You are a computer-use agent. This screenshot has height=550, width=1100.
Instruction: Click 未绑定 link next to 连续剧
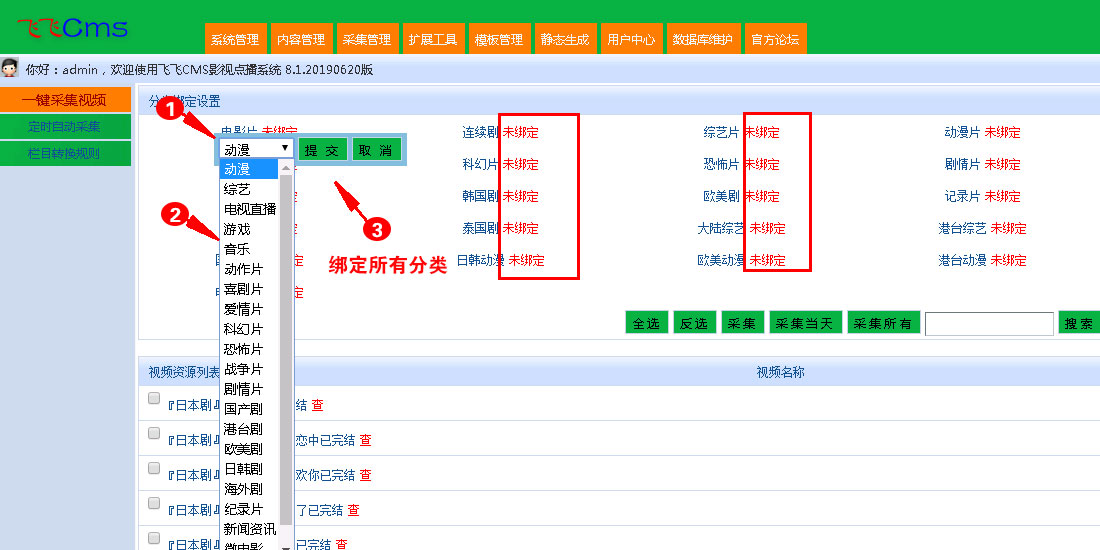click(x=520, y=132)
